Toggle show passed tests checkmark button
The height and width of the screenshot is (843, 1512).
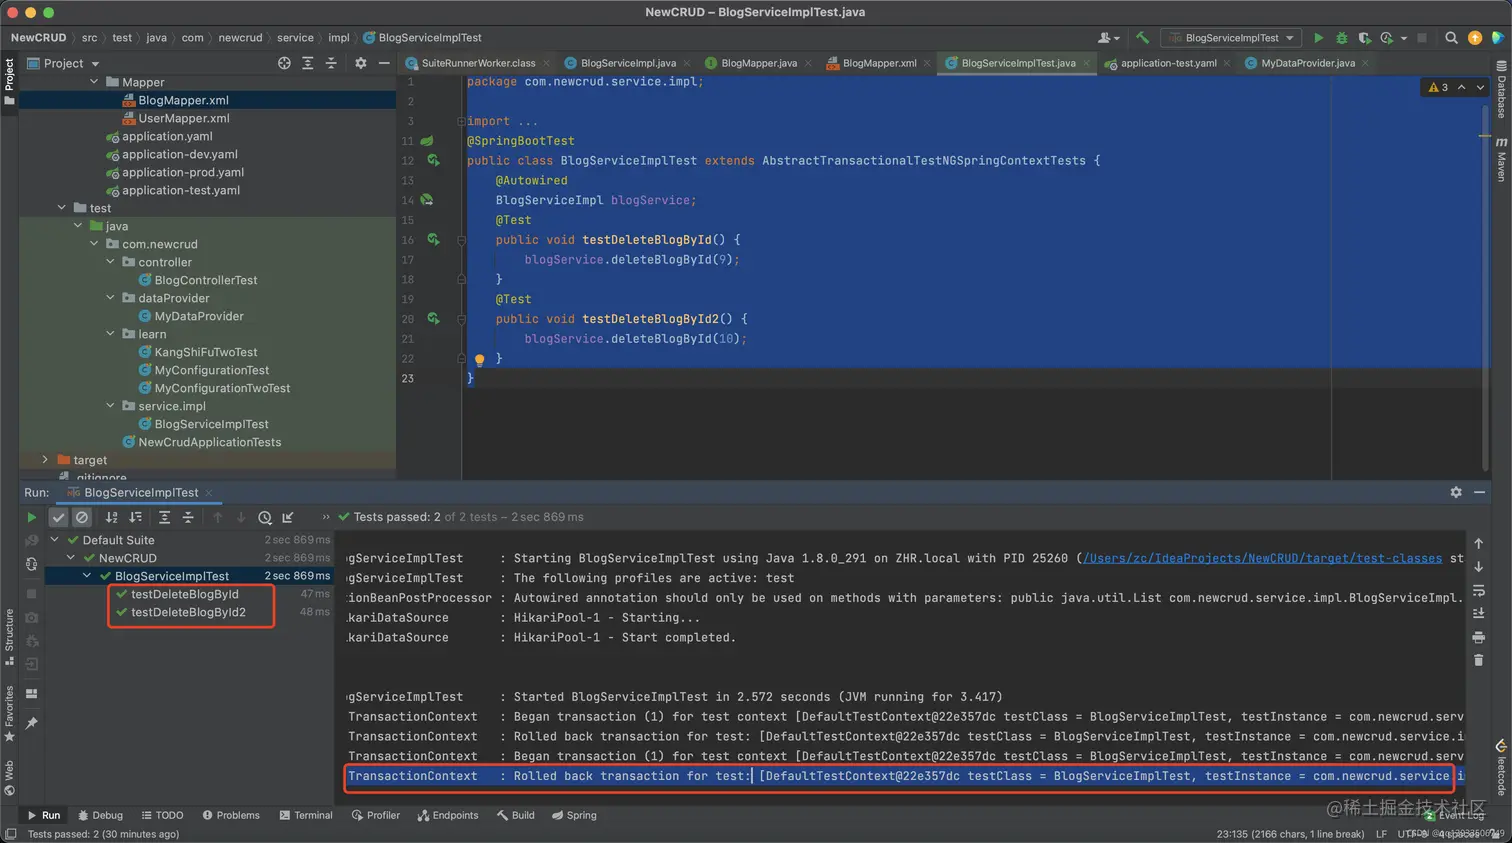click(58, 517)
